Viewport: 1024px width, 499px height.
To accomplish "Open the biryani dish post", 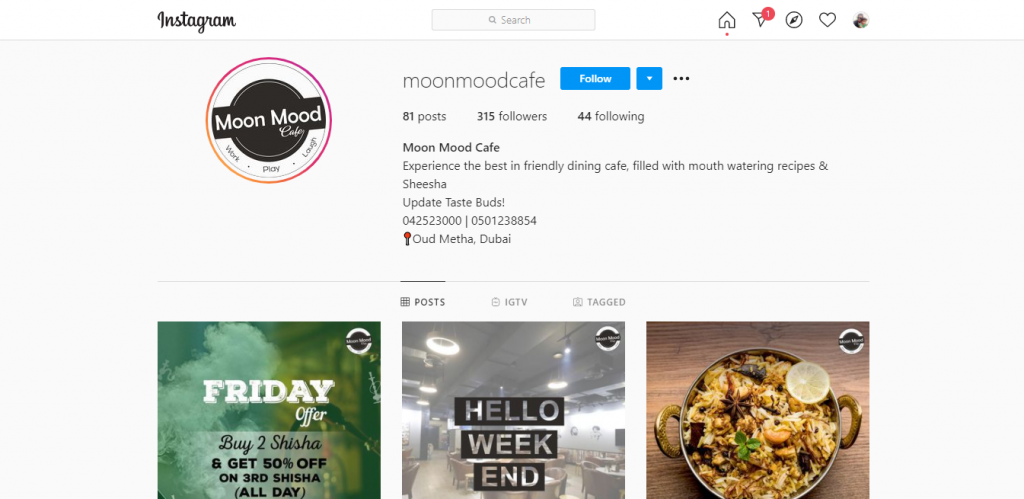I will 758,410.
